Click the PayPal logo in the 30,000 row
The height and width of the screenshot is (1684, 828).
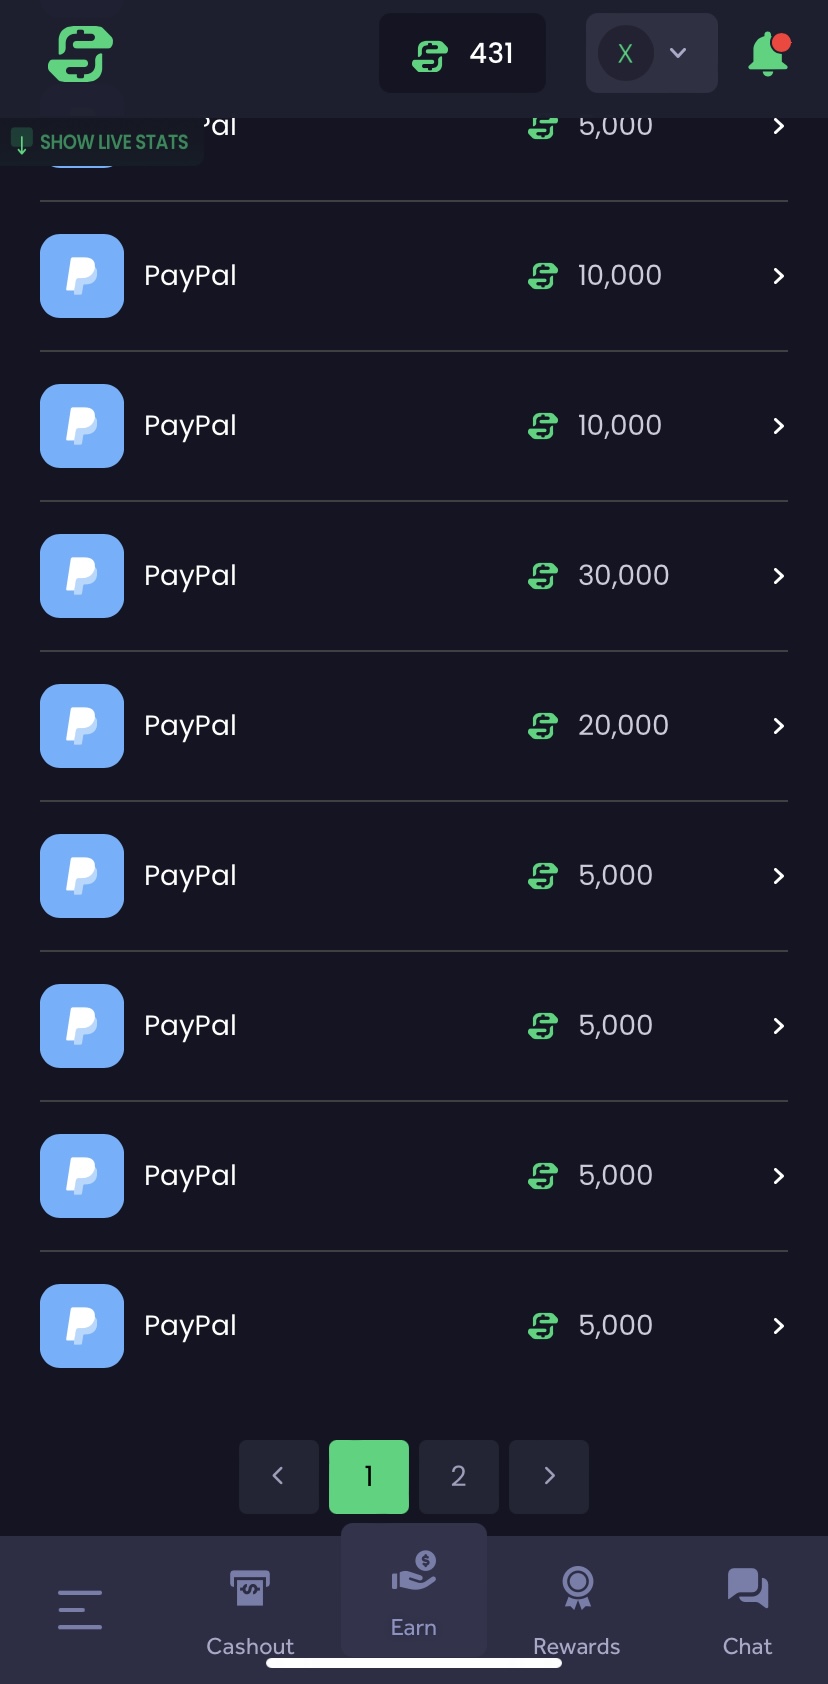[82, 576]
